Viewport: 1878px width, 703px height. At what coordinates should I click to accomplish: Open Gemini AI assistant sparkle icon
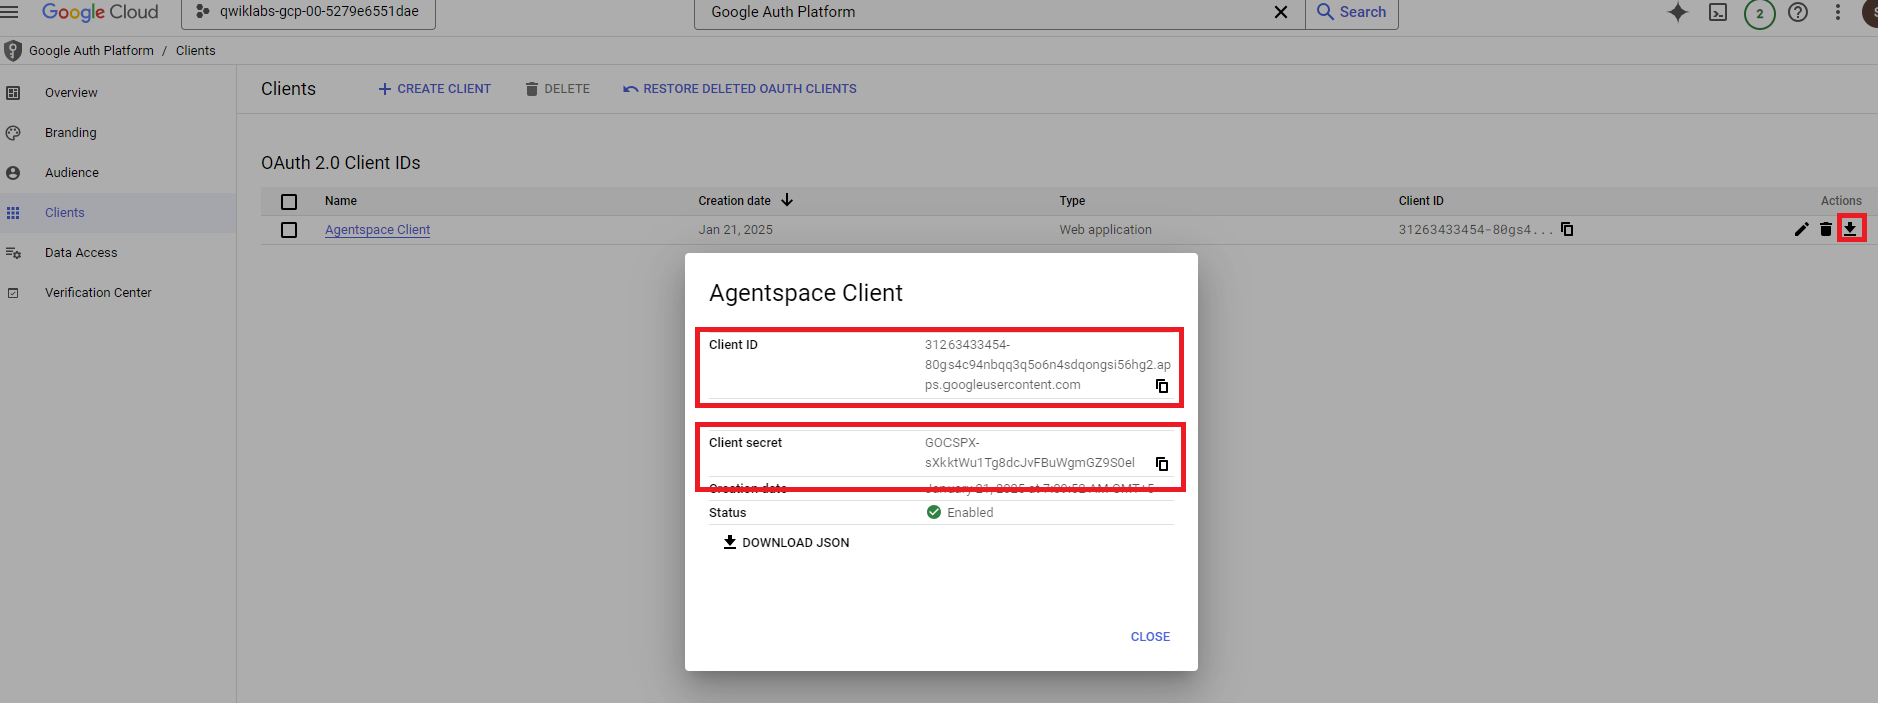point(1678,12)
